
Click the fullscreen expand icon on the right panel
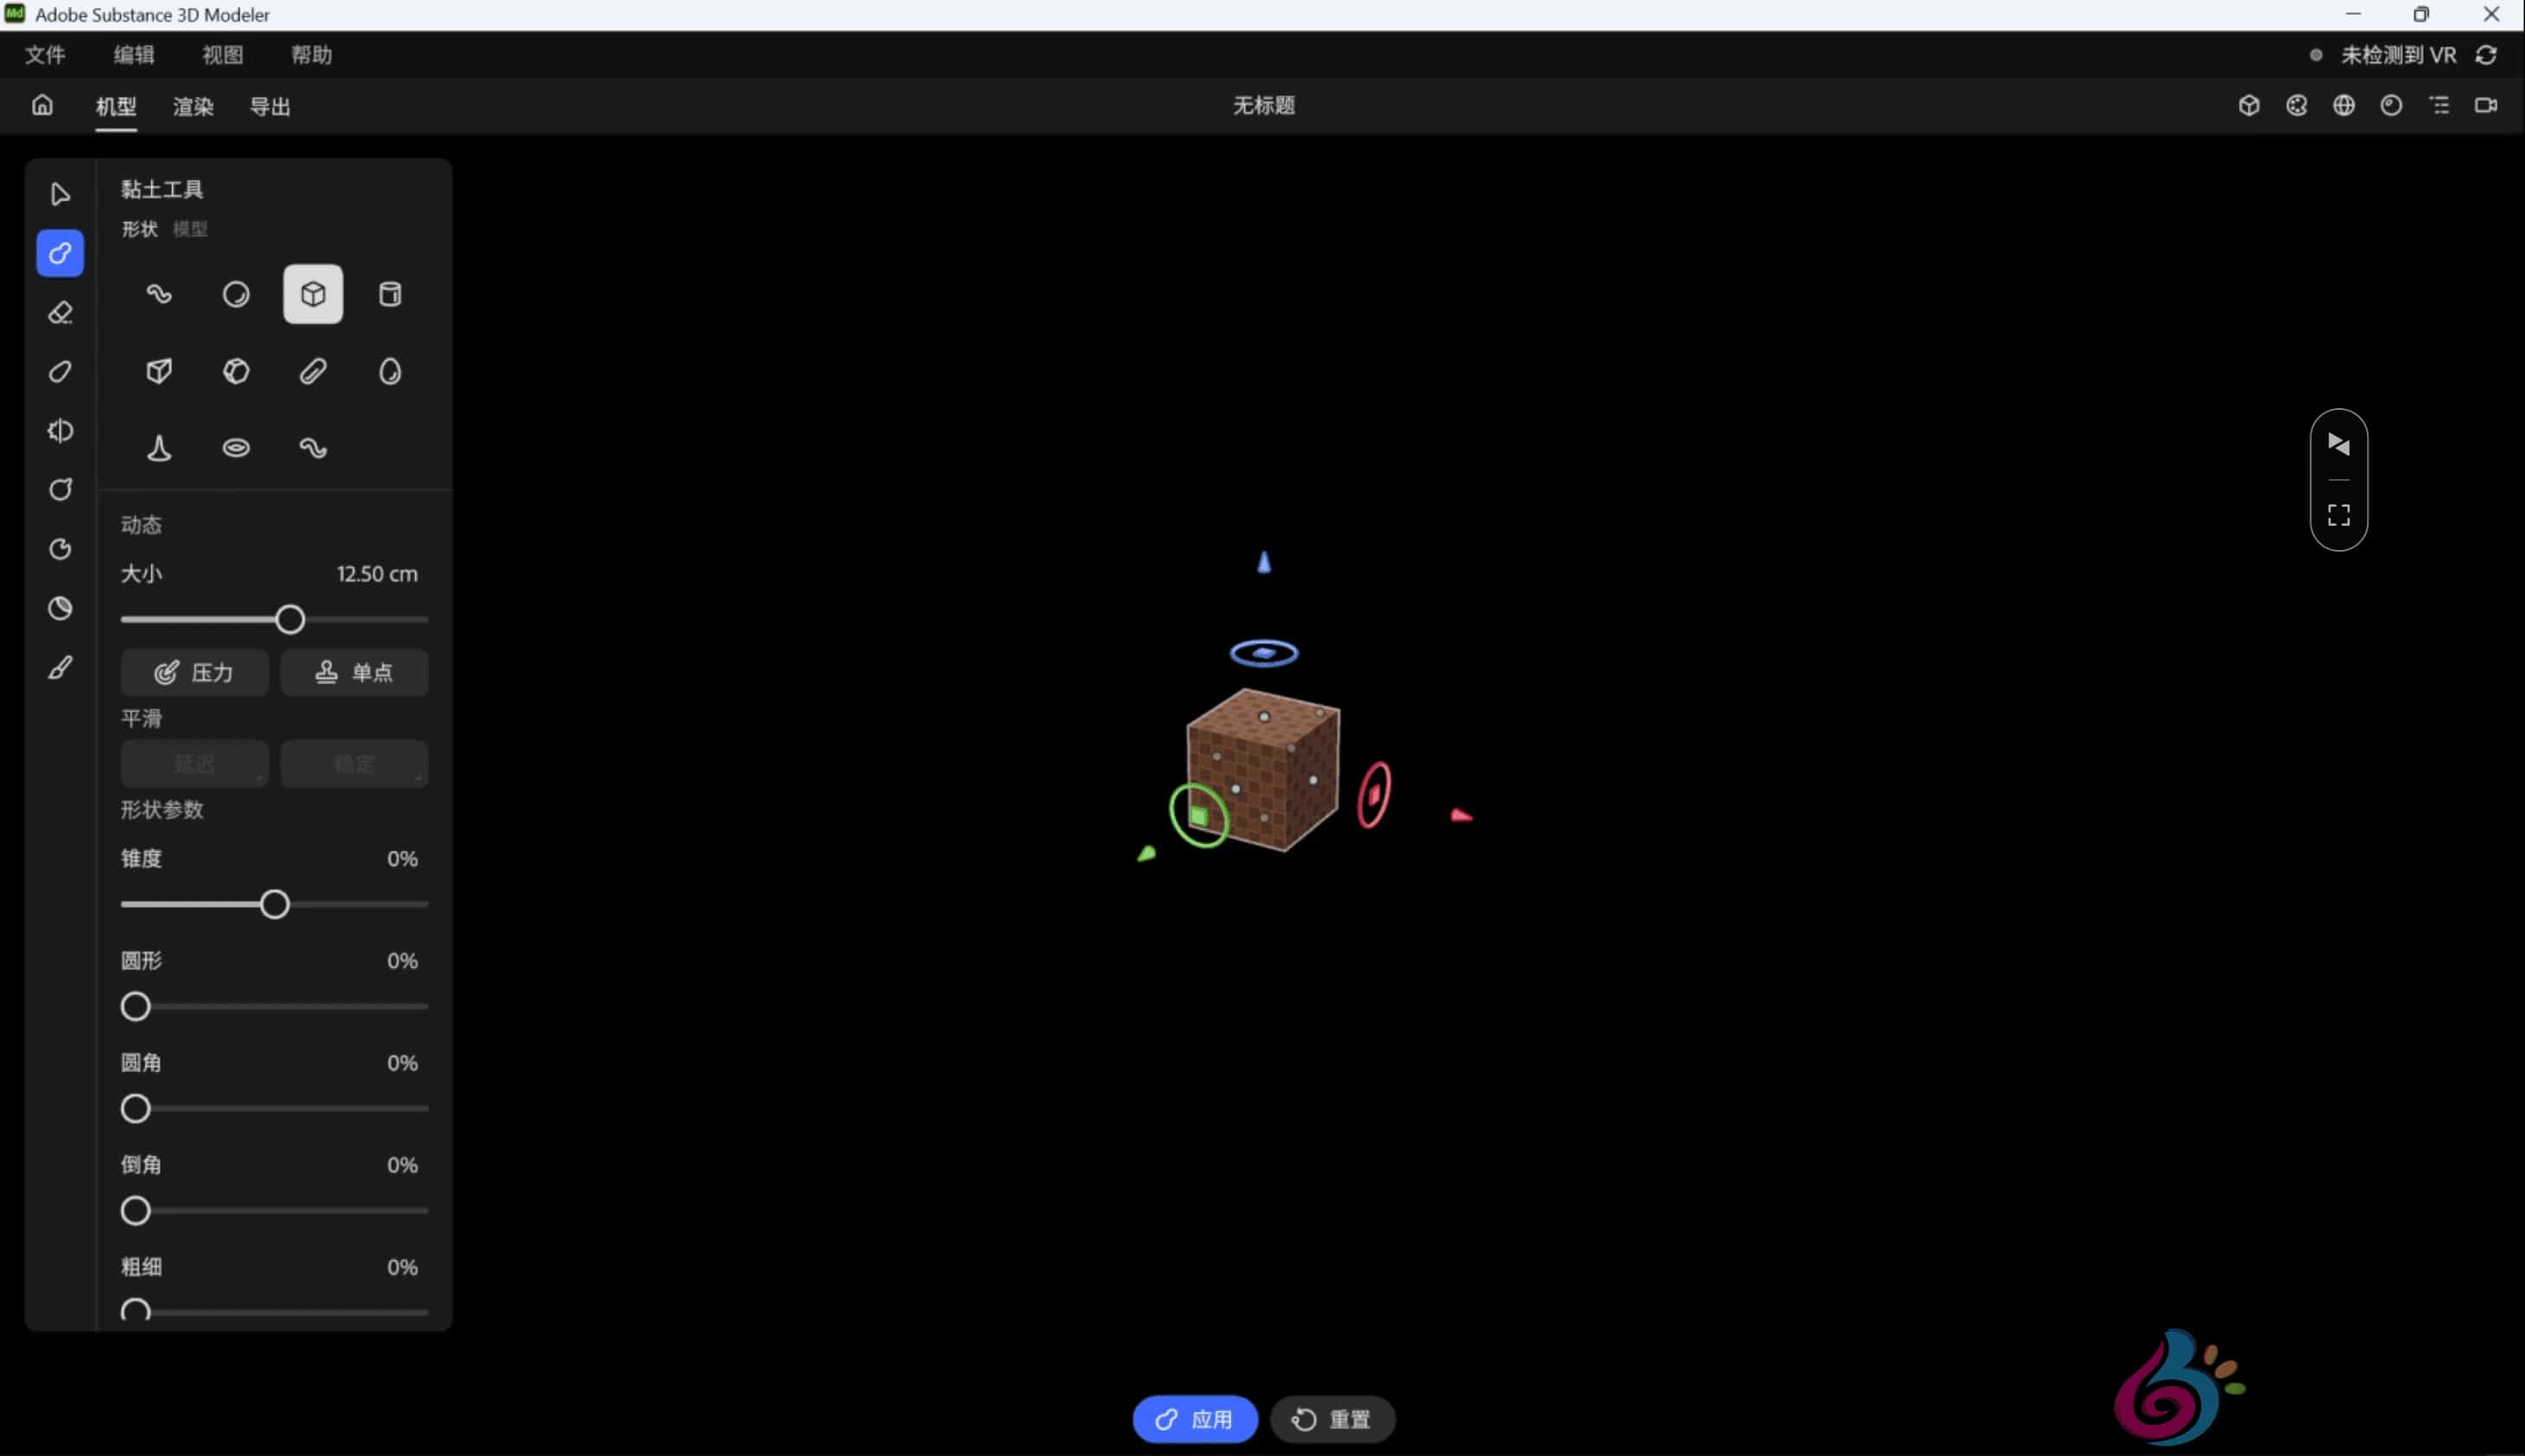click(2338, 514)
